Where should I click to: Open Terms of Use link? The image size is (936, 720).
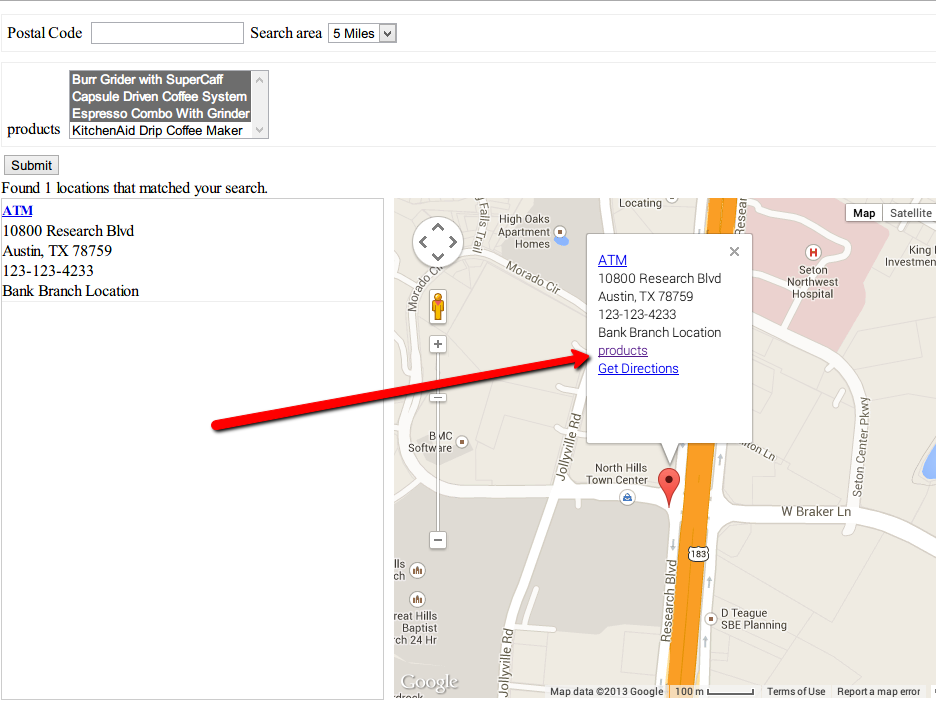point(796,691)
